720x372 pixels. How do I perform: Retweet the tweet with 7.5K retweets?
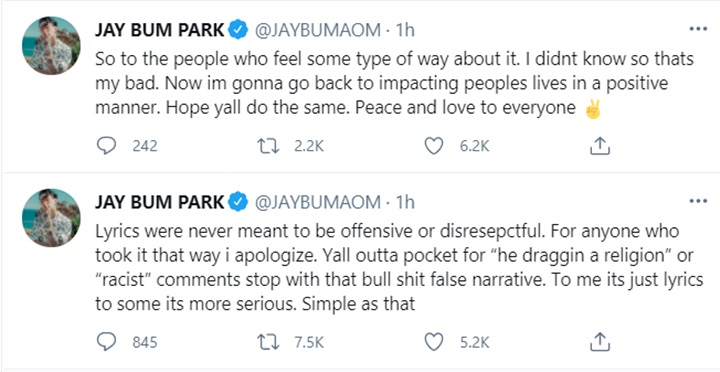(x=268, y=342)
